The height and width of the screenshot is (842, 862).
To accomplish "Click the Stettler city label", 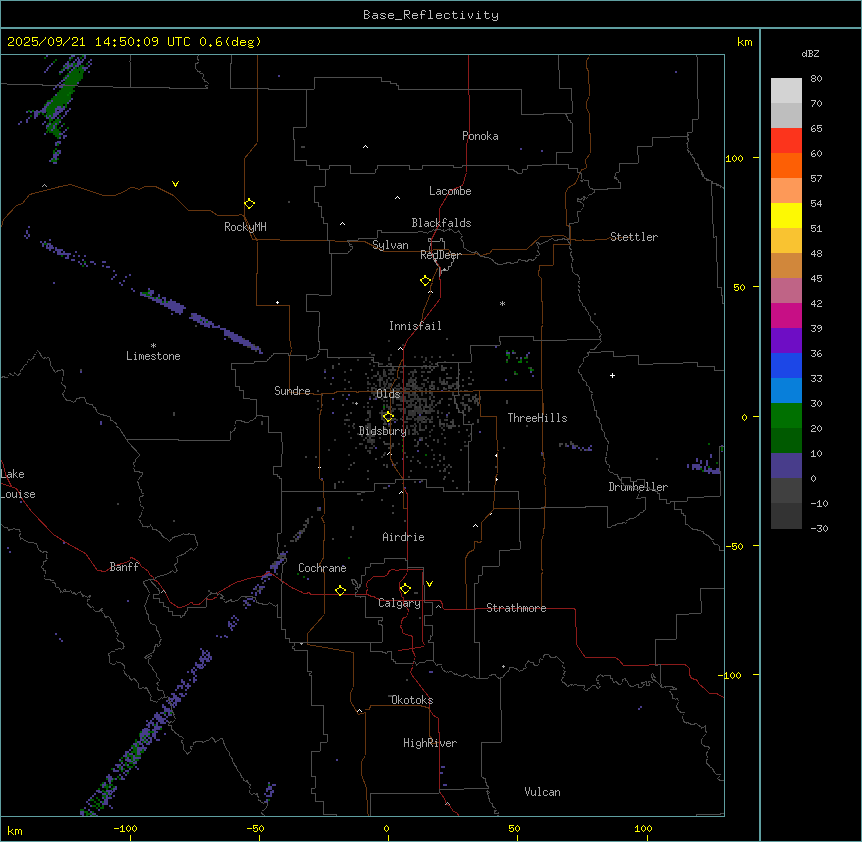I will pyautogui.click(x=634, y=237).
